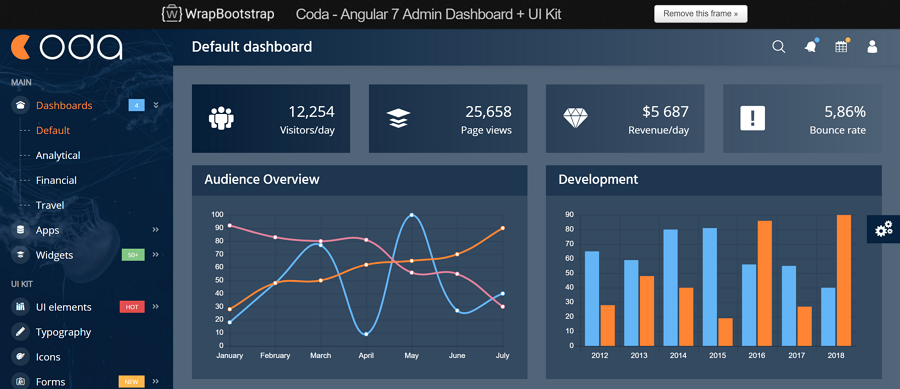Click the orange 2016 bar
Image resolution: width=900 pixels, height=389 pixels.
[765, 283]
